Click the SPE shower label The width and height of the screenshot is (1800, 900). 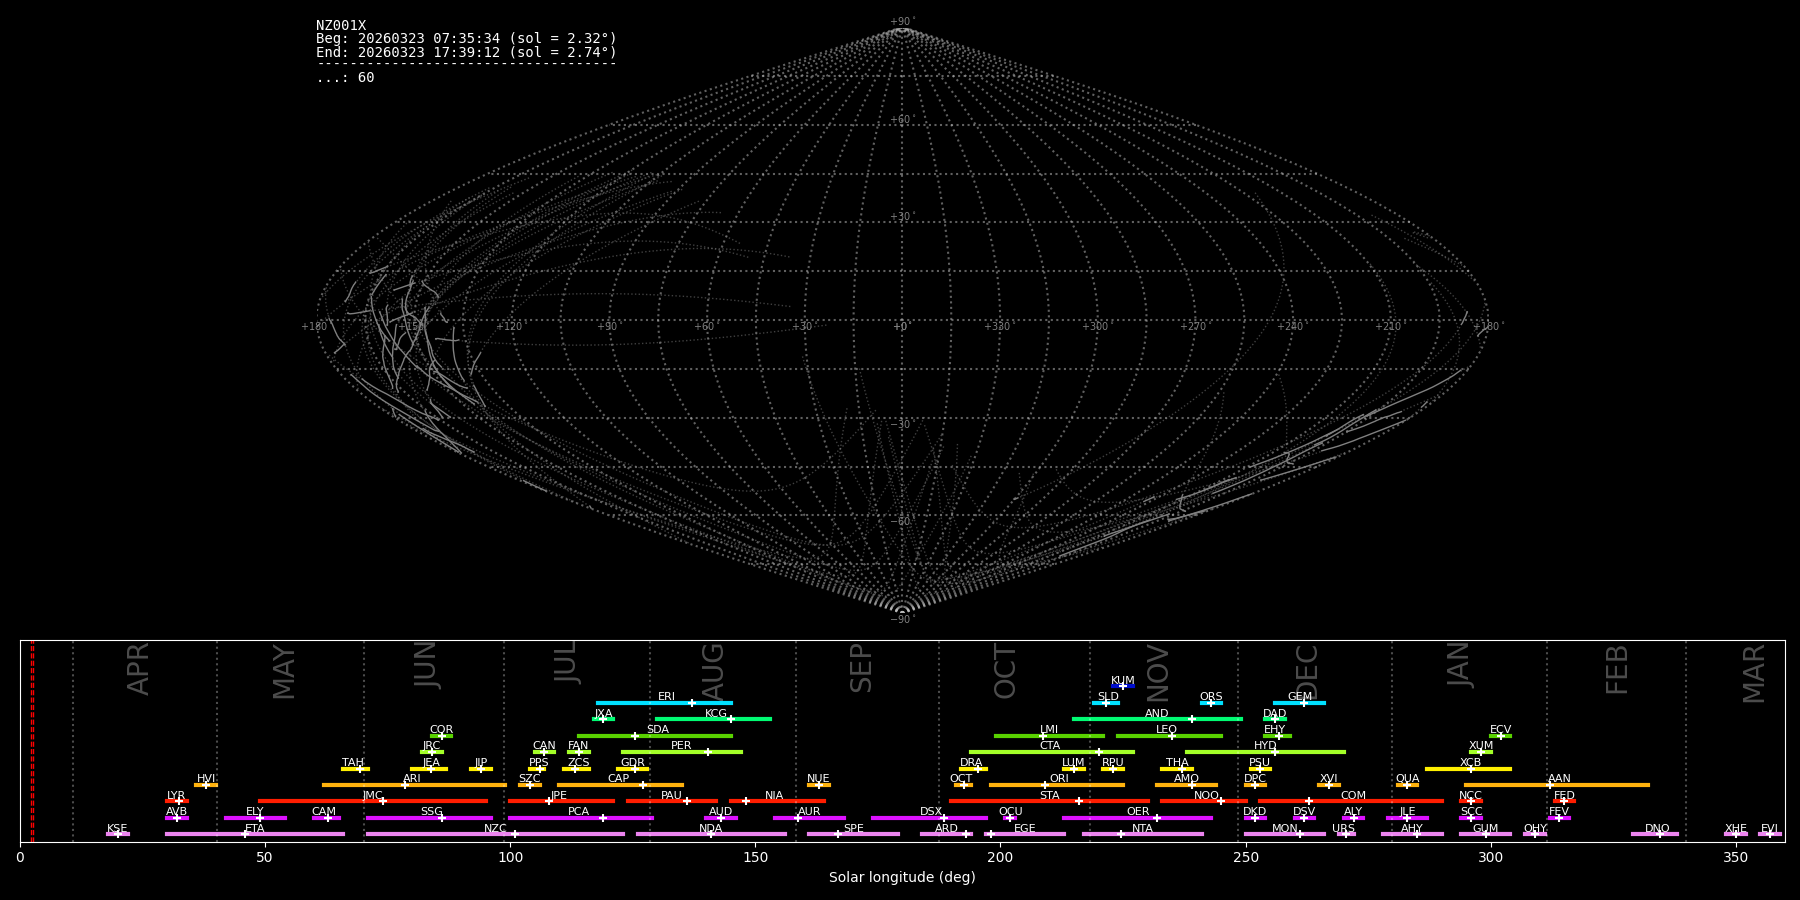[x=853, y=829]
